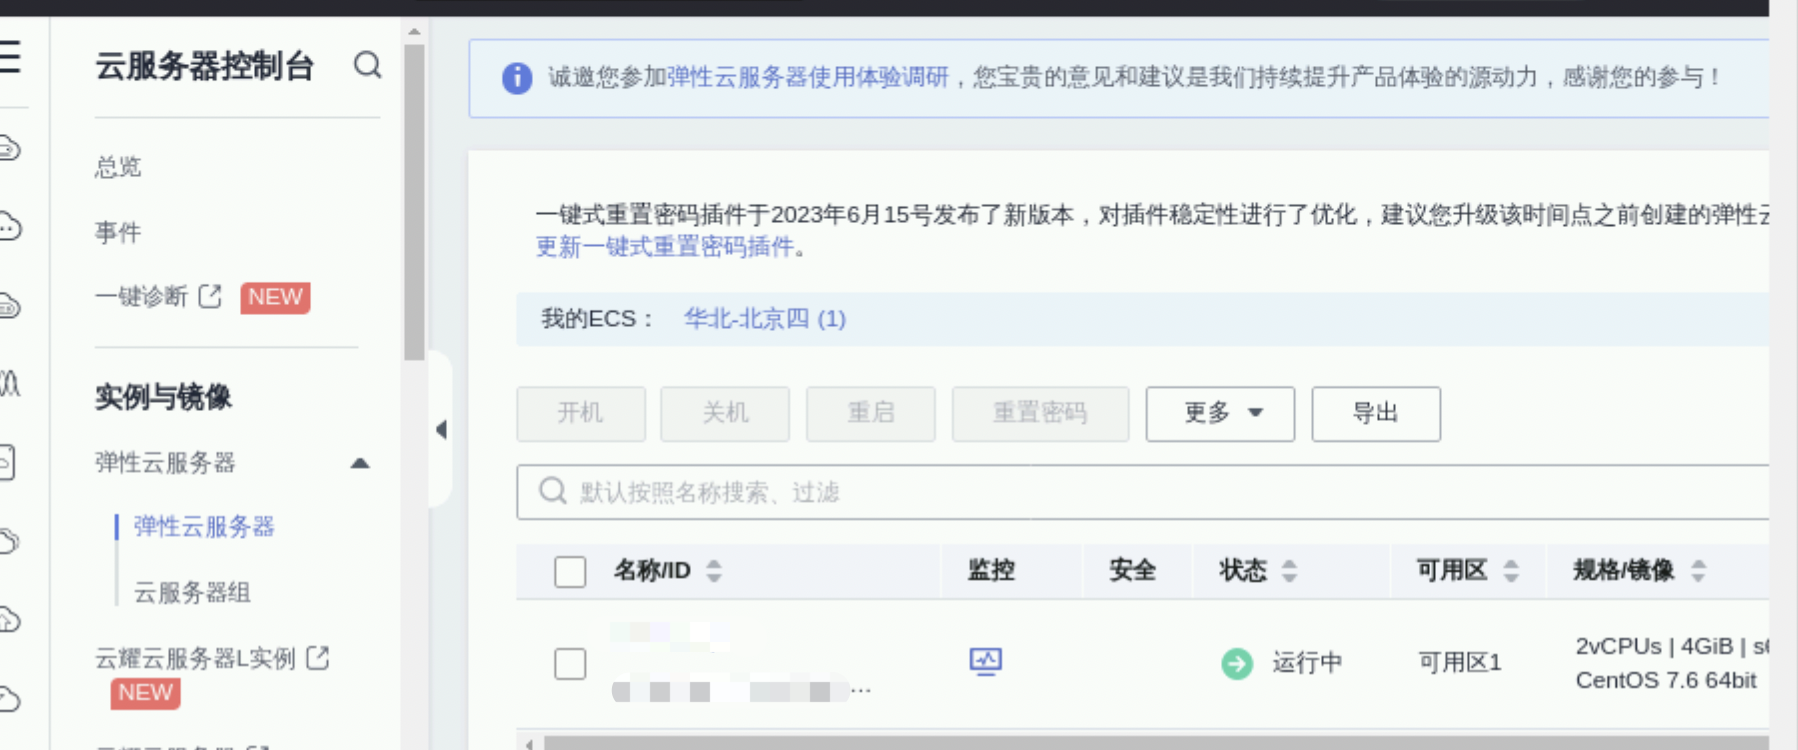Click the blue info icon in the survey banner
The height and width of the screenshot is (750, 1798).
coord(517,77)
